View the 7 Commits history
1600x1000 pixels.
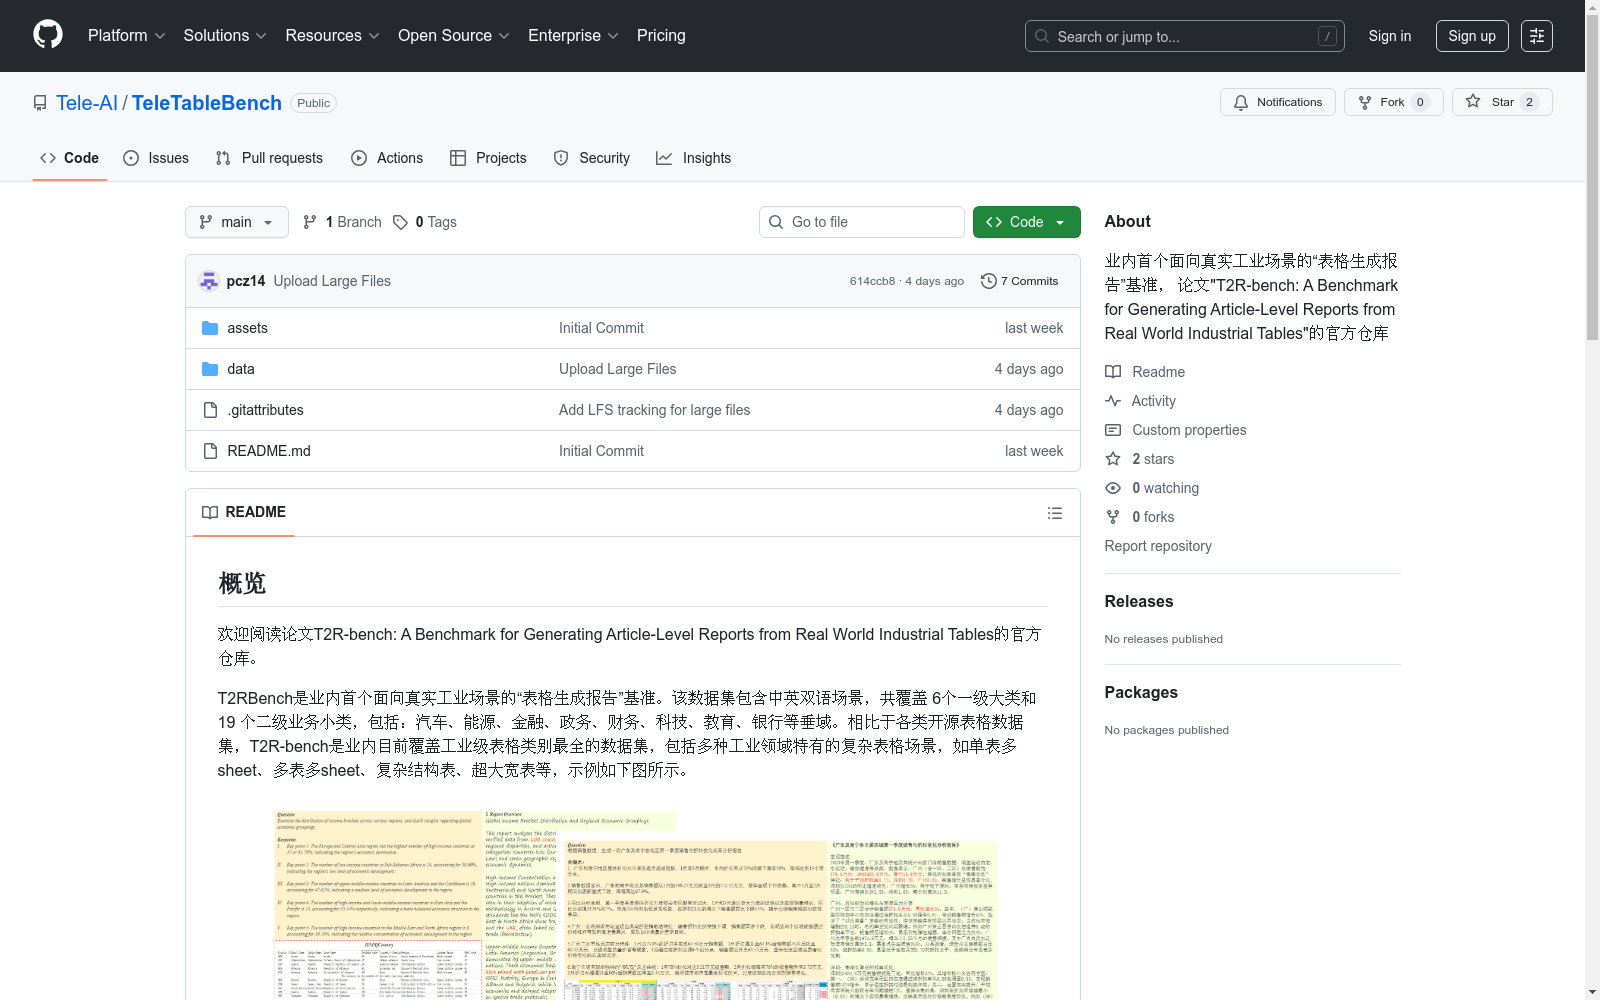click(1020, 281)
